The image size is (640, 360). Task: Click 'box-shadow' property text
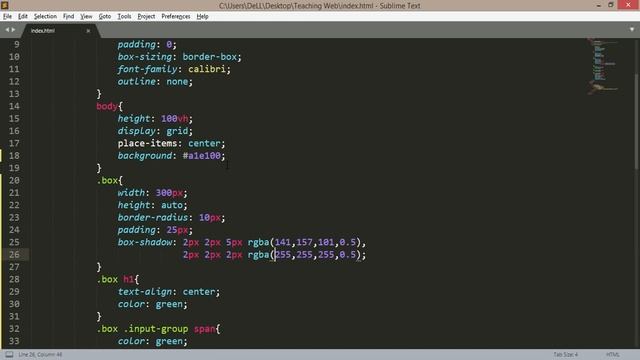pyautogui.click(x=144, y=242)
